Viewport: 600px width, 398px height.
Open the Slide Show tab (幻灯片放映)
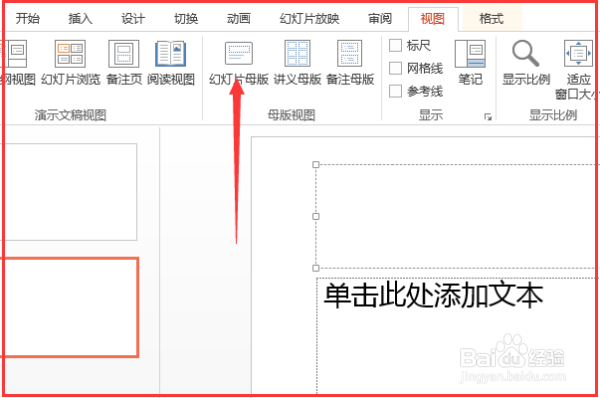pos(309,18)
